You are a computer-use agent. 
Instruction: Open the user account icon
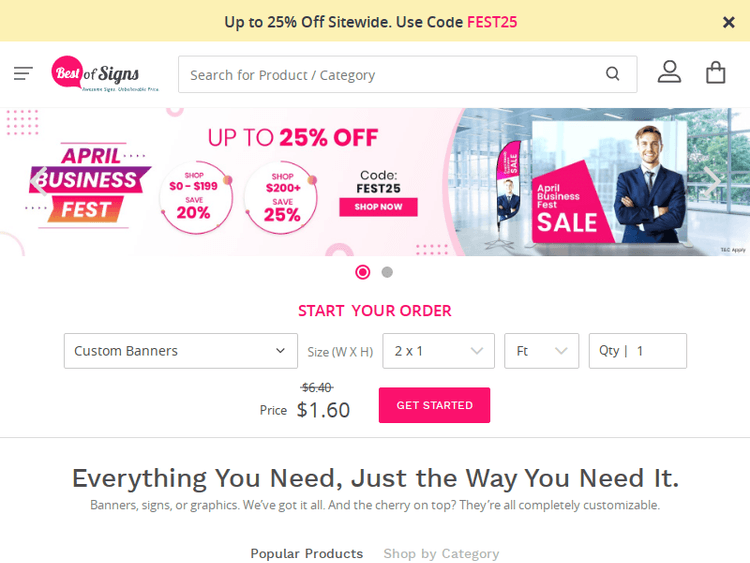point(669,72)
